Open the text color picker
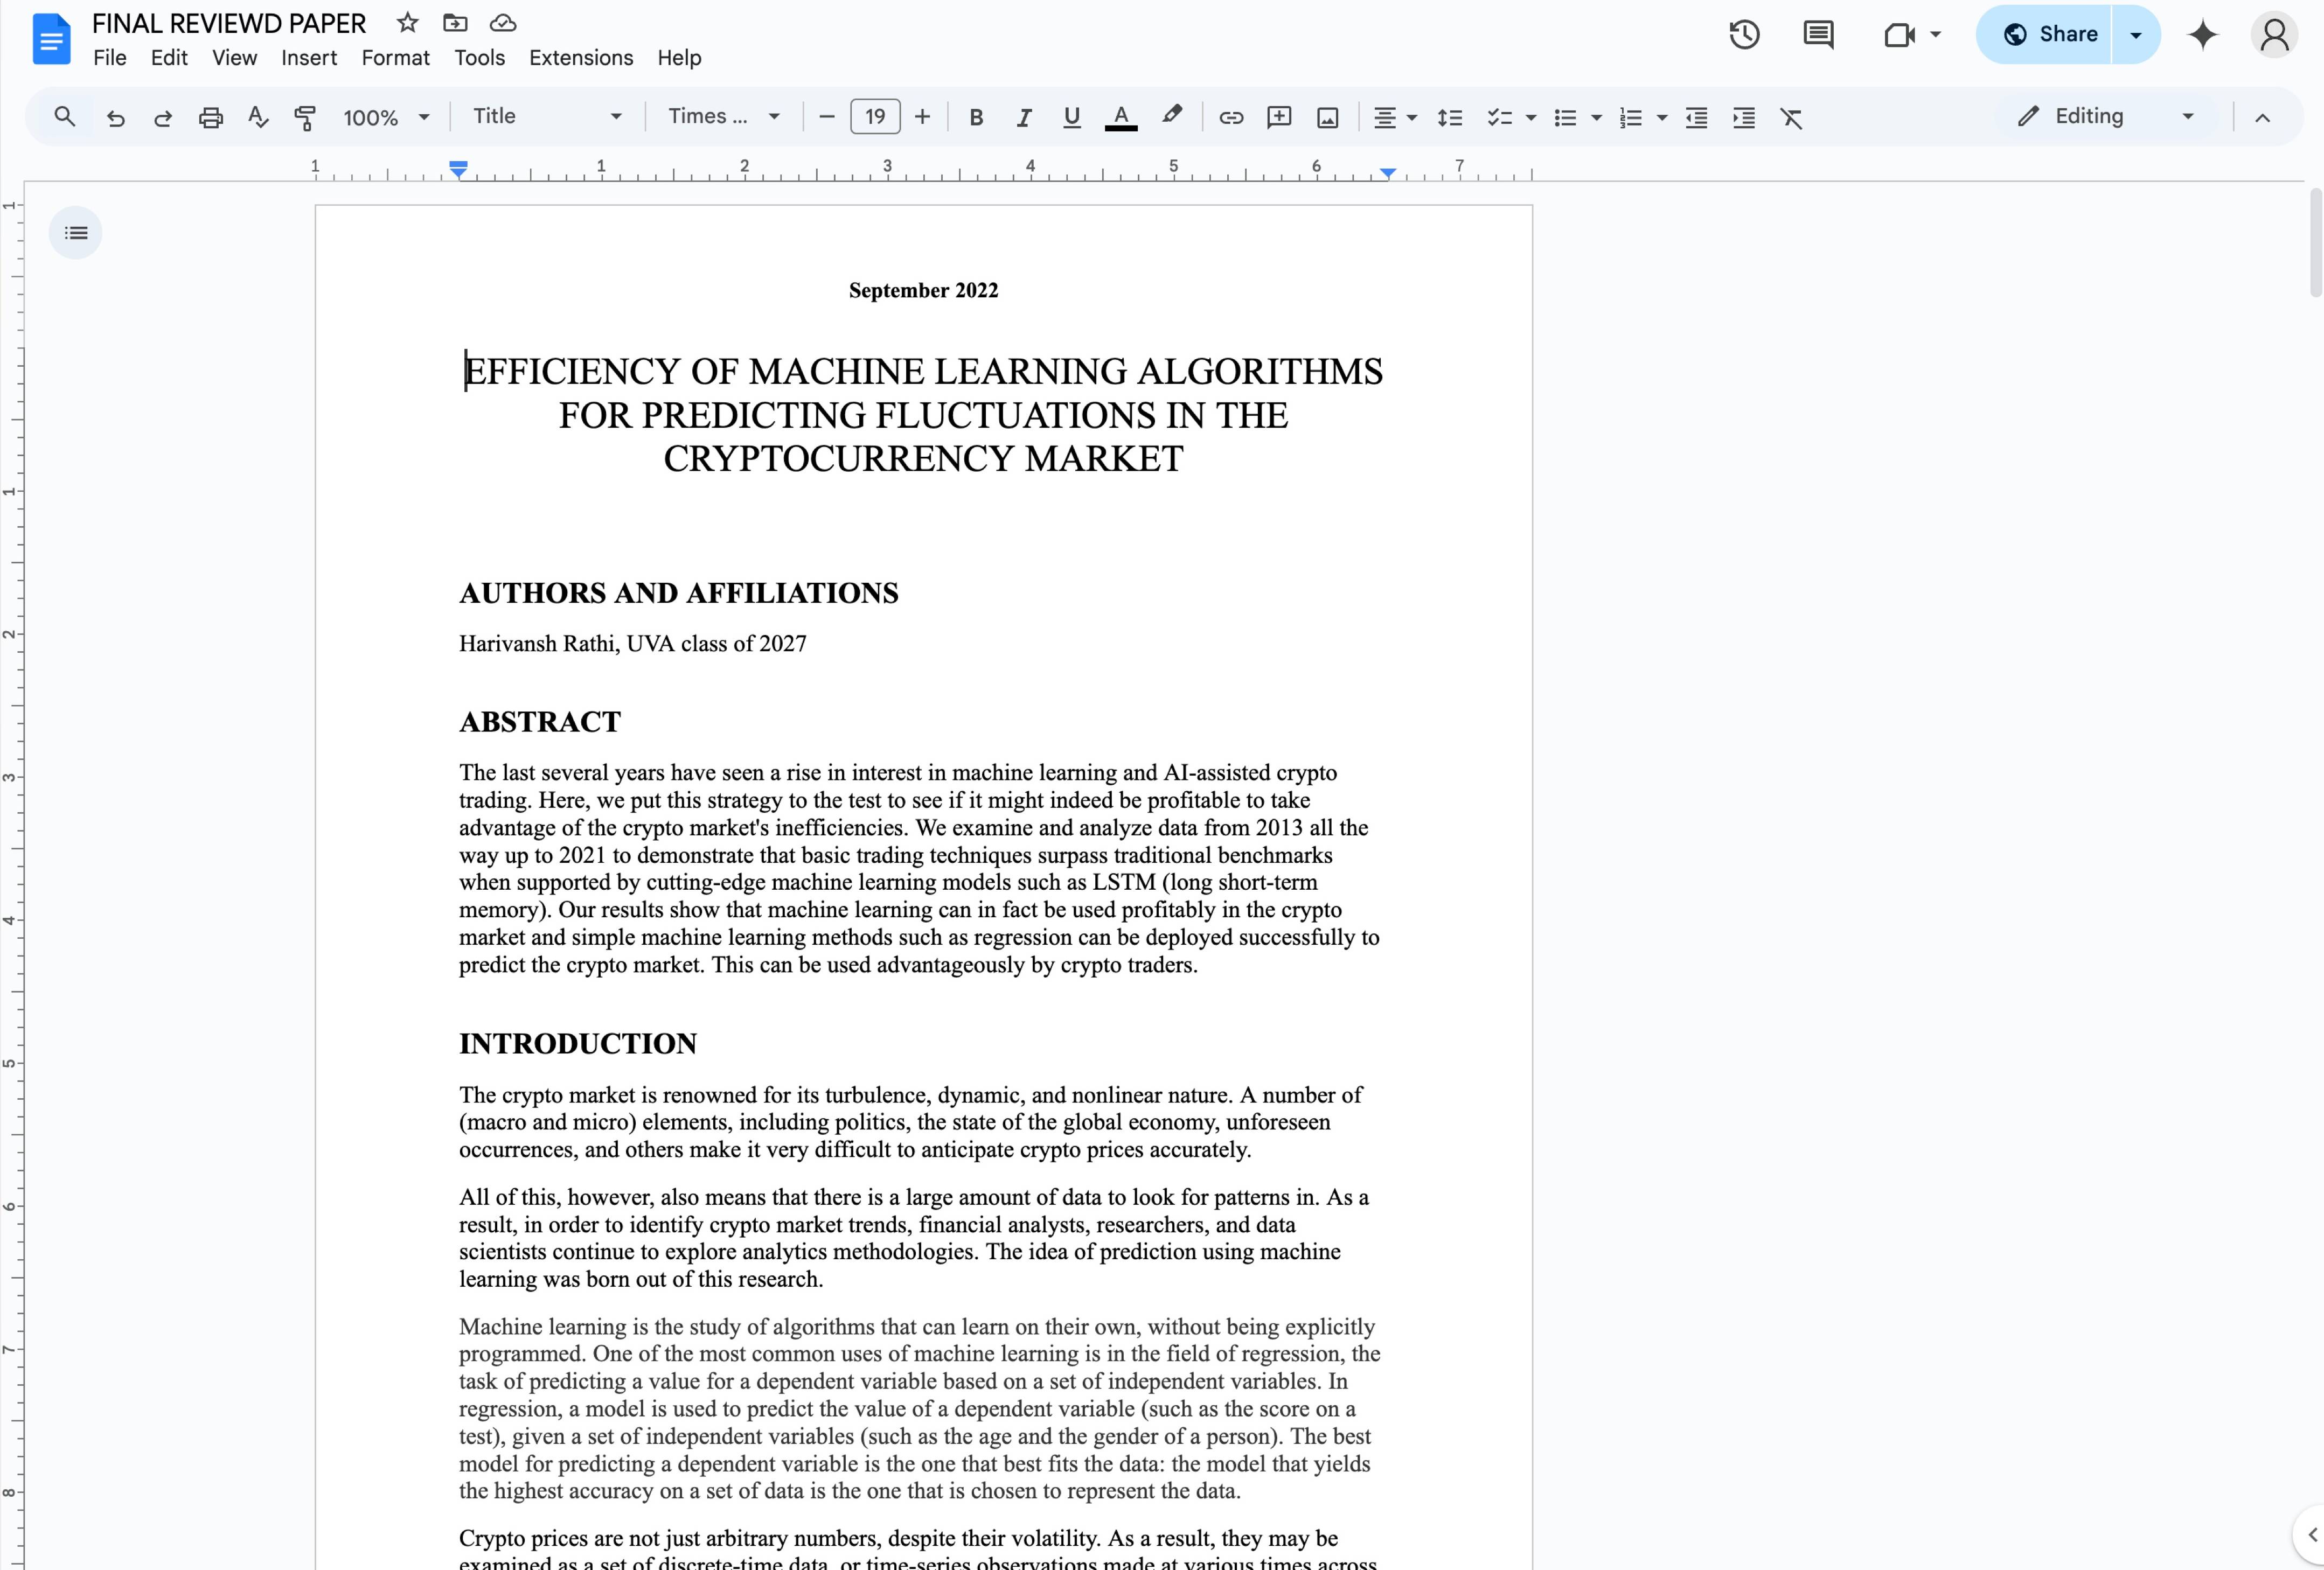This screenshot has height=1570, width=2324. point(1121,118)
